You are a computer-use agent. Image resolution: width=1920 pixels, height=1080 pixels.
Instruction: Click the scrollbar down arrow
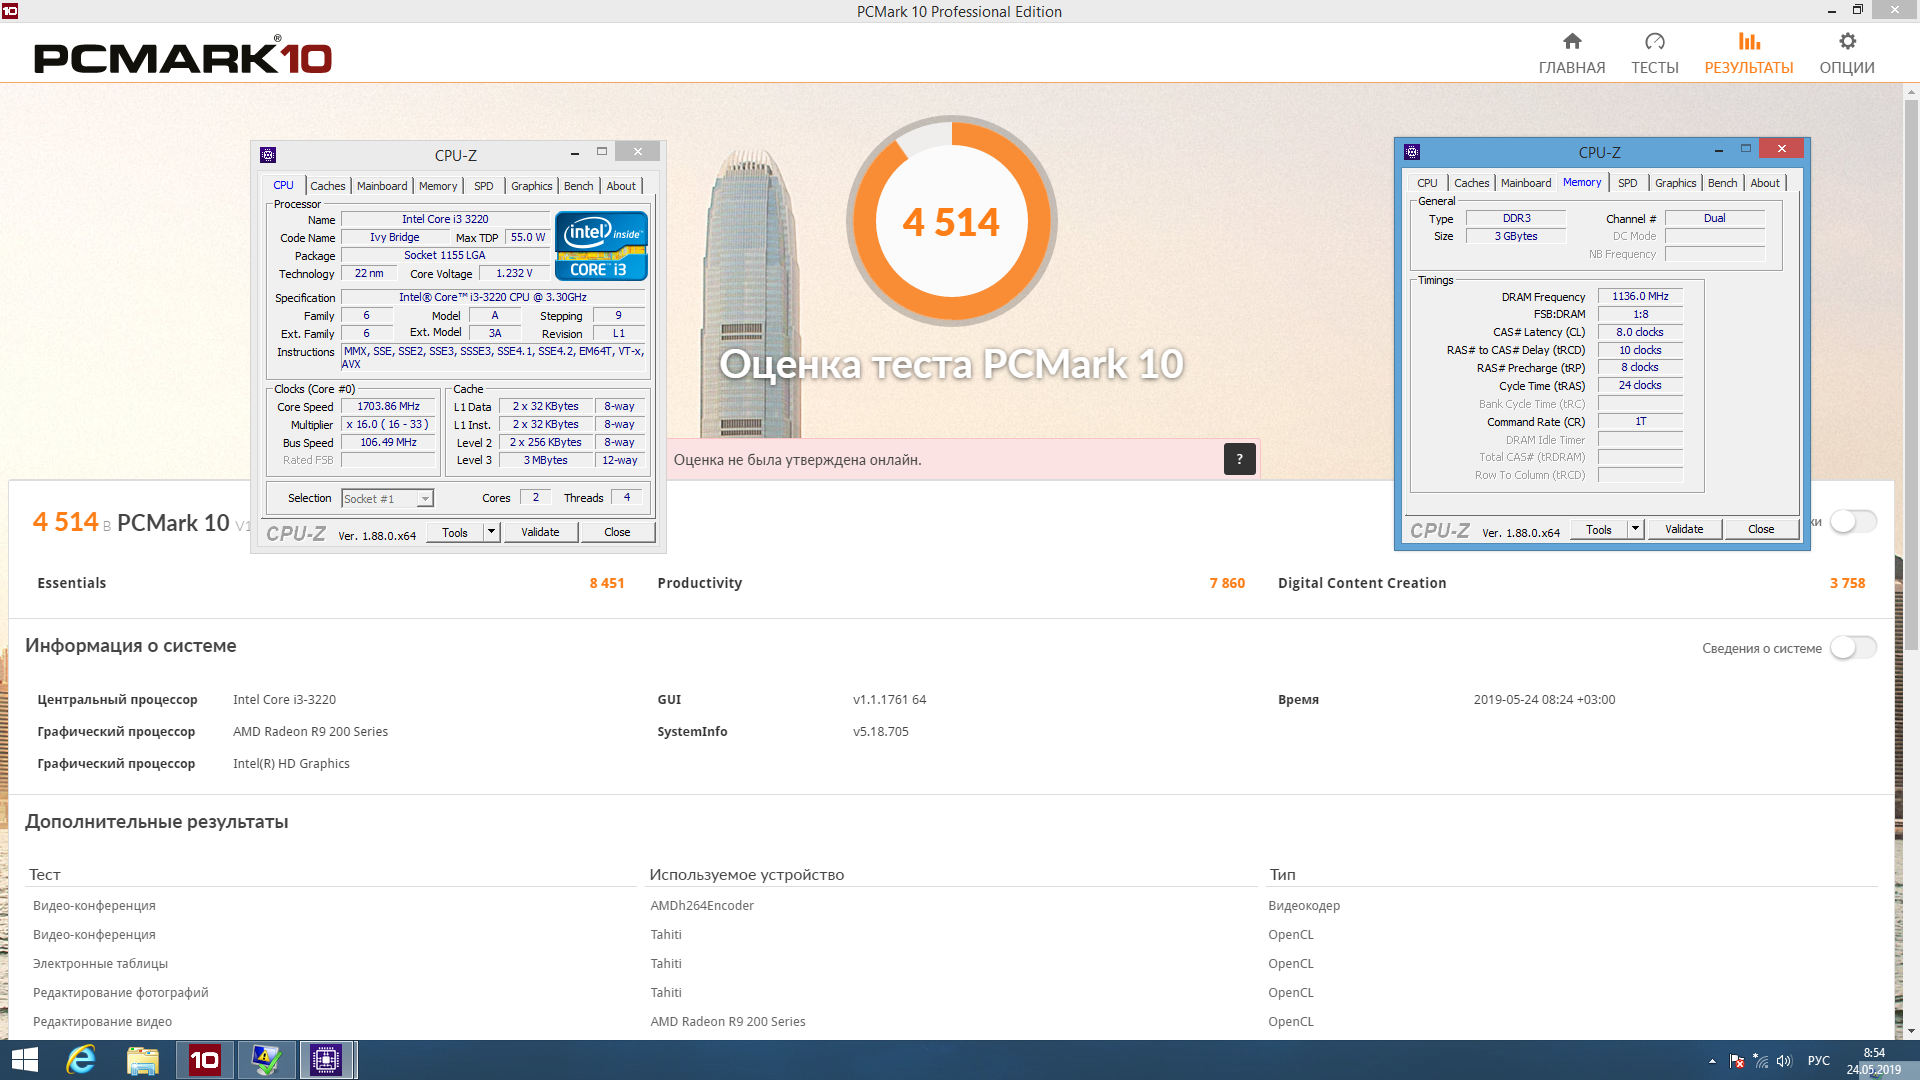(1911, 1030)
